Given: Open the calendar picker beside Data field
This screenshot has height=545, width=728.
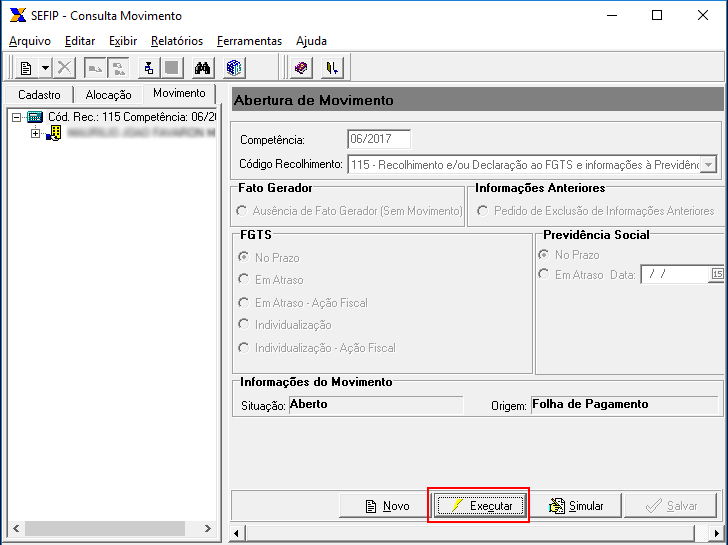Looking at the screenshot, I should [x=717, y=274].
